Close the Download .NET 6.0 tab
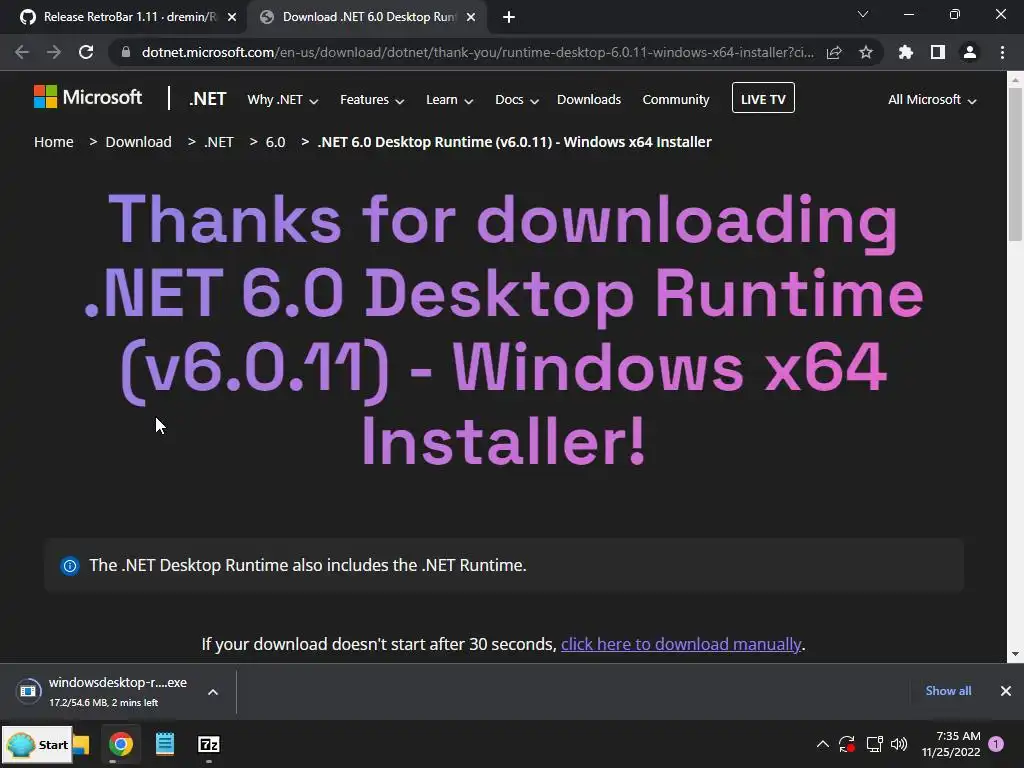The width and height of the screenshot is (1024, 768). (x=471, y=17)
